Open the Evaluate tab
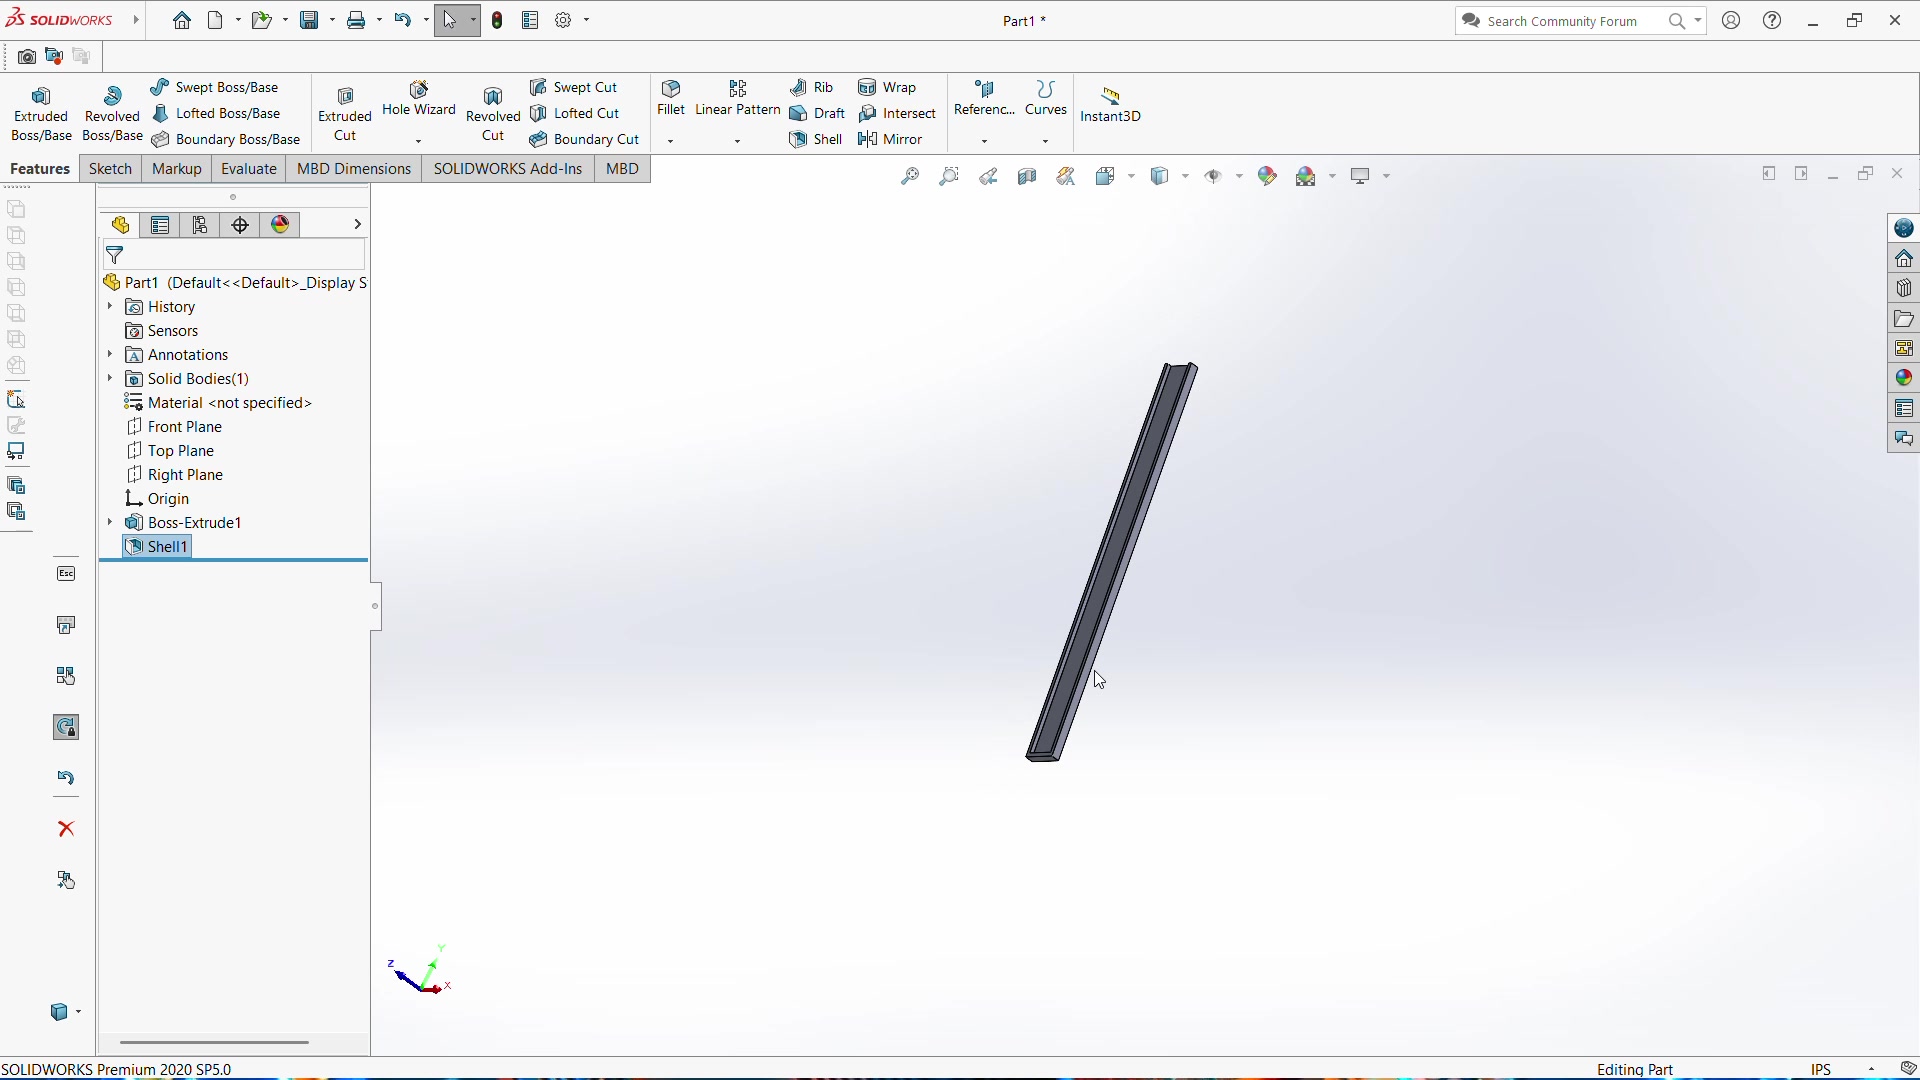The image size is (1920, 1080). click(x=248, y=169)
